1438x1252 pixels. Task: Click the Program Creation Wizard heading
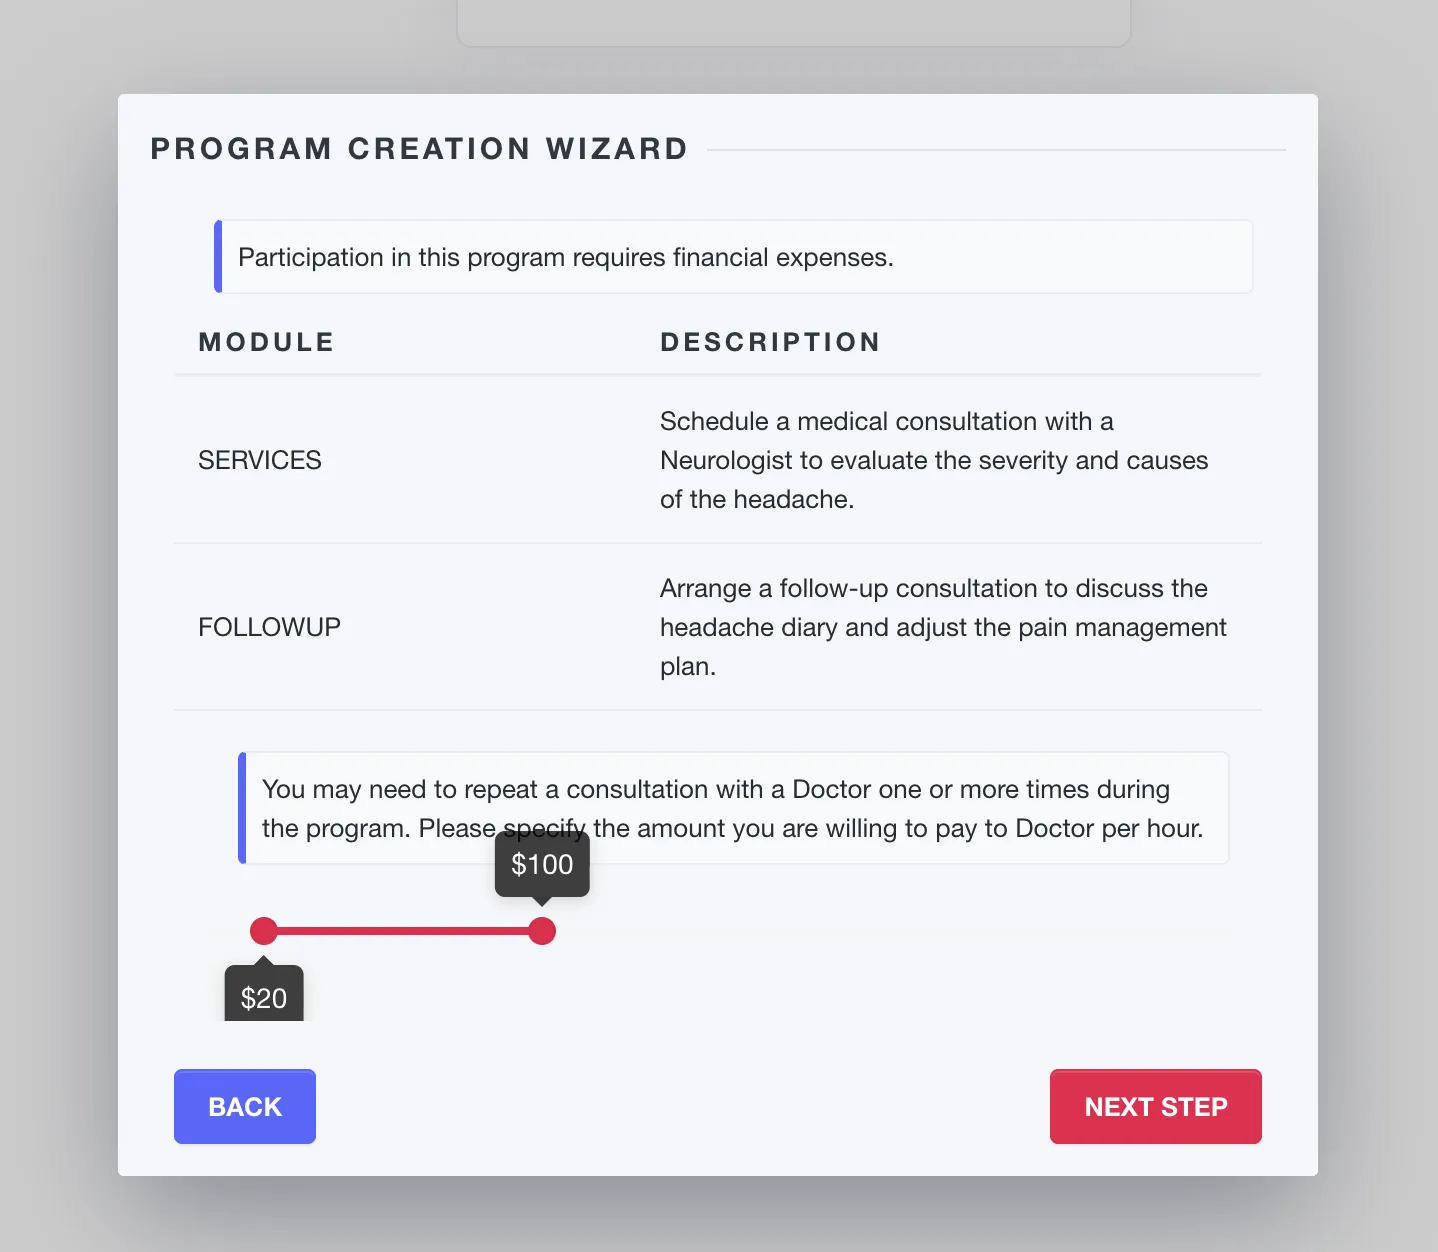(419, 149)
